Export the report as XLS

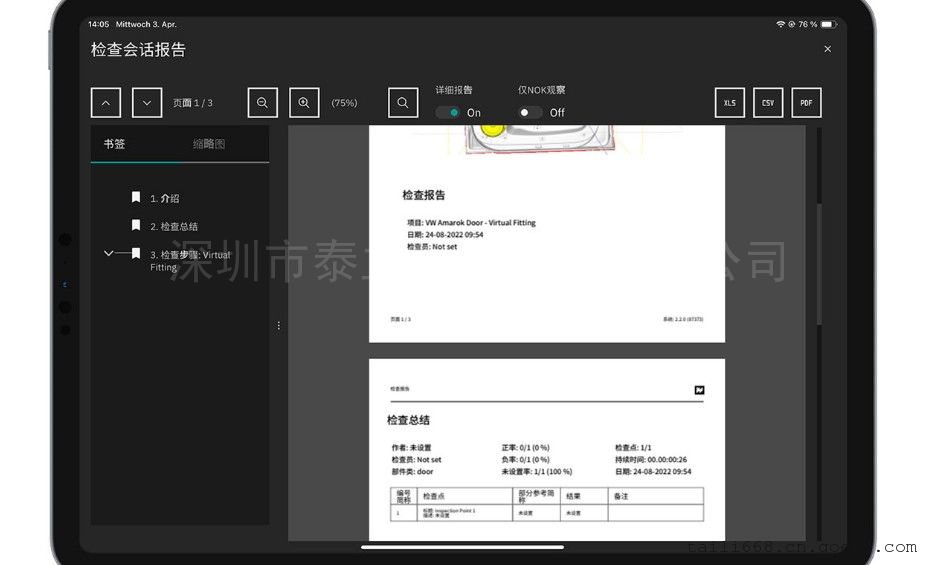[x=730, y=103]
